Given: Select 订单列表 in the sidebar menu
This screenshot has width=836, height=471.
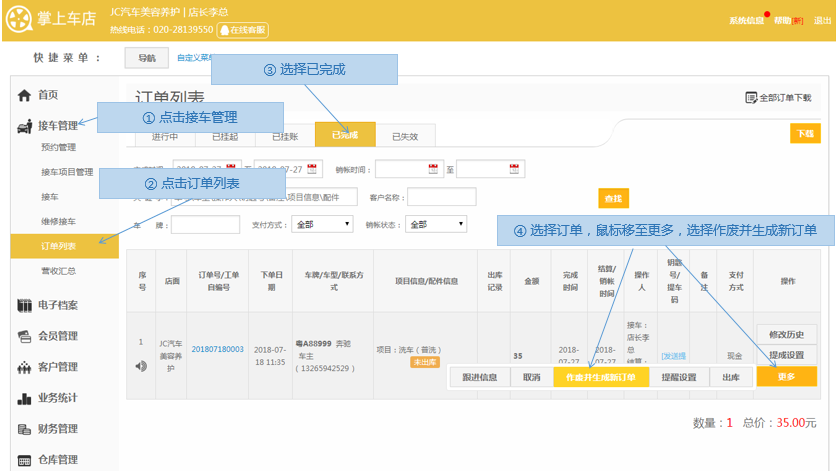Looking at the screenshot, I should tap(57, 243).
